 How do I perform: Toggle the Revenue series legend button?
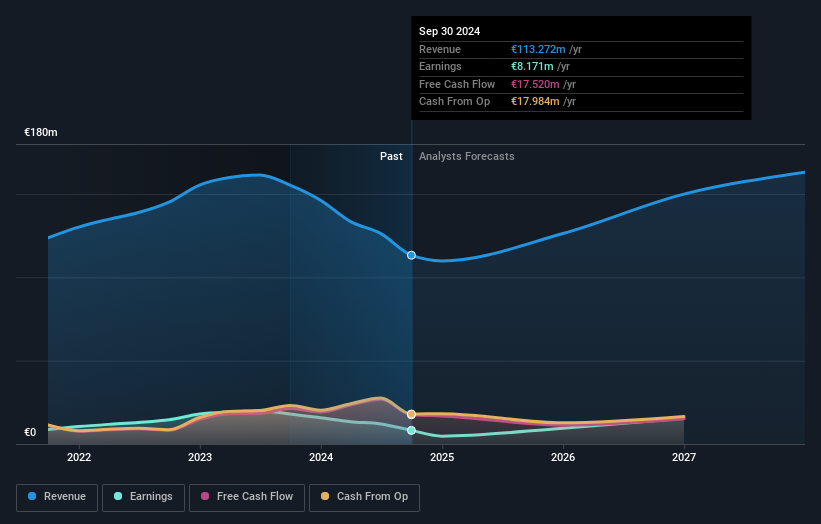57,496
